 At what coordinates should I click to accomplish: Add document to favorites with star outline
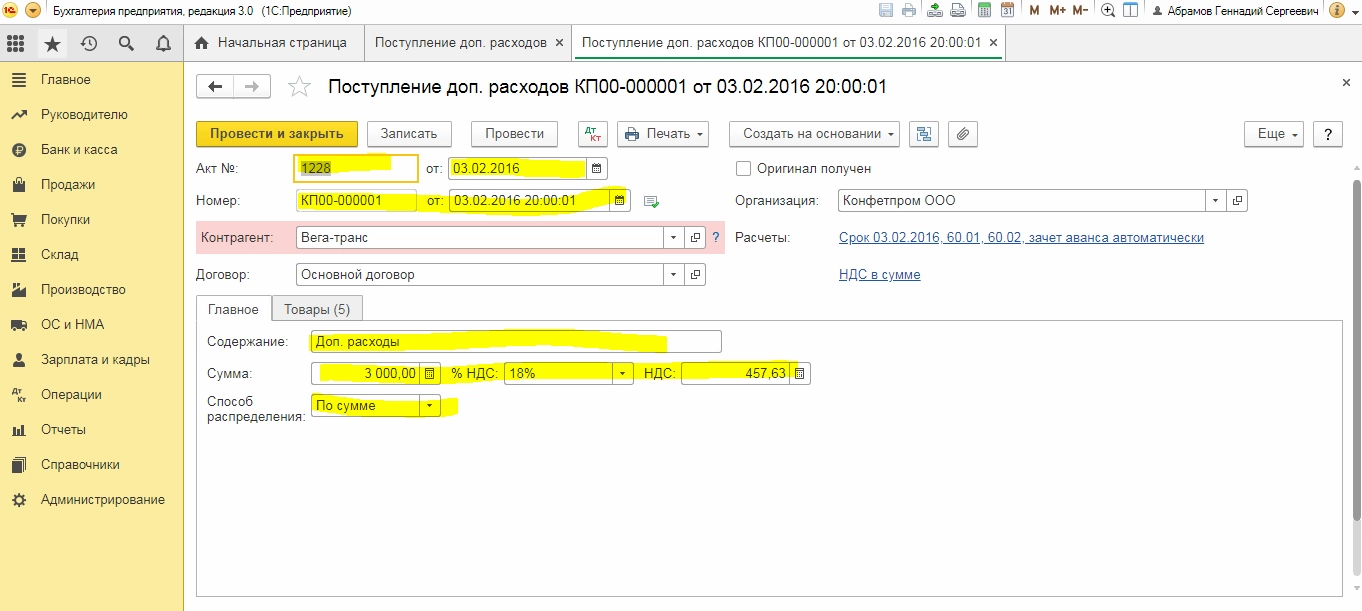click(299, 87)
